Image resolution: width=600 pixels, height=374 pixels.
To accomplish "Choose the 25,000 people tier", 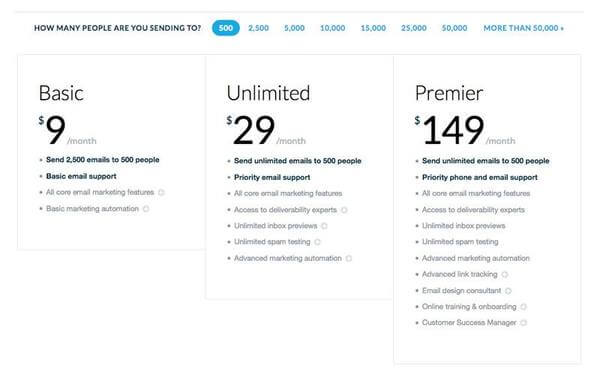I will click(414, 28).
